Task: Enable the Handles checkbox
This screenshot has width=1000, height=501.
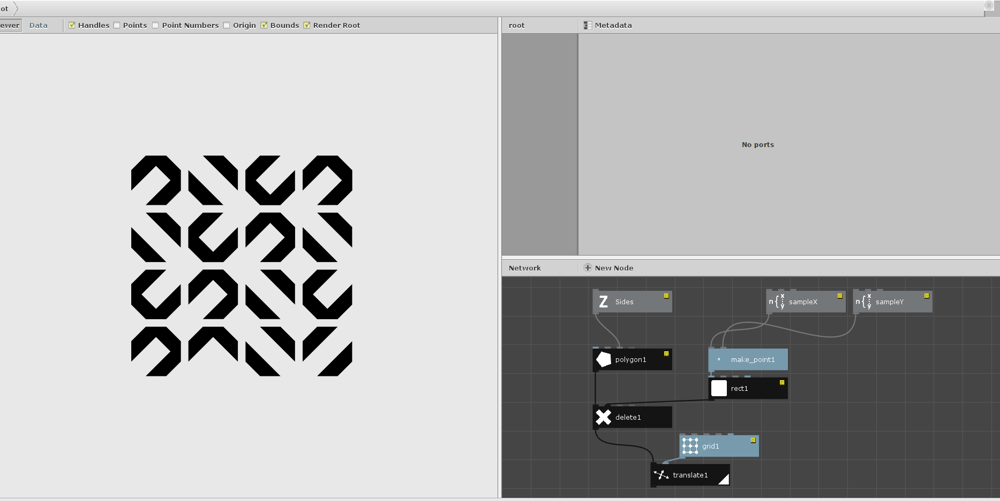Action: pos(72,25)
